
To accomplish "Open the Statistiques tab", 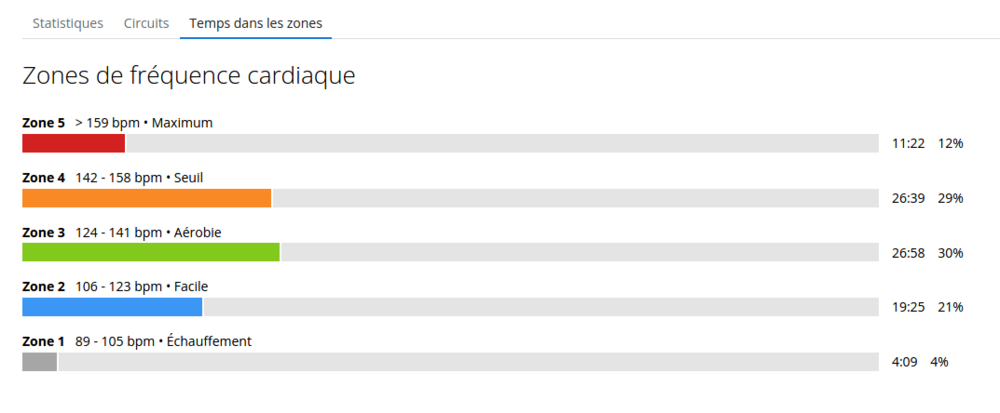I will pos(68,23).
